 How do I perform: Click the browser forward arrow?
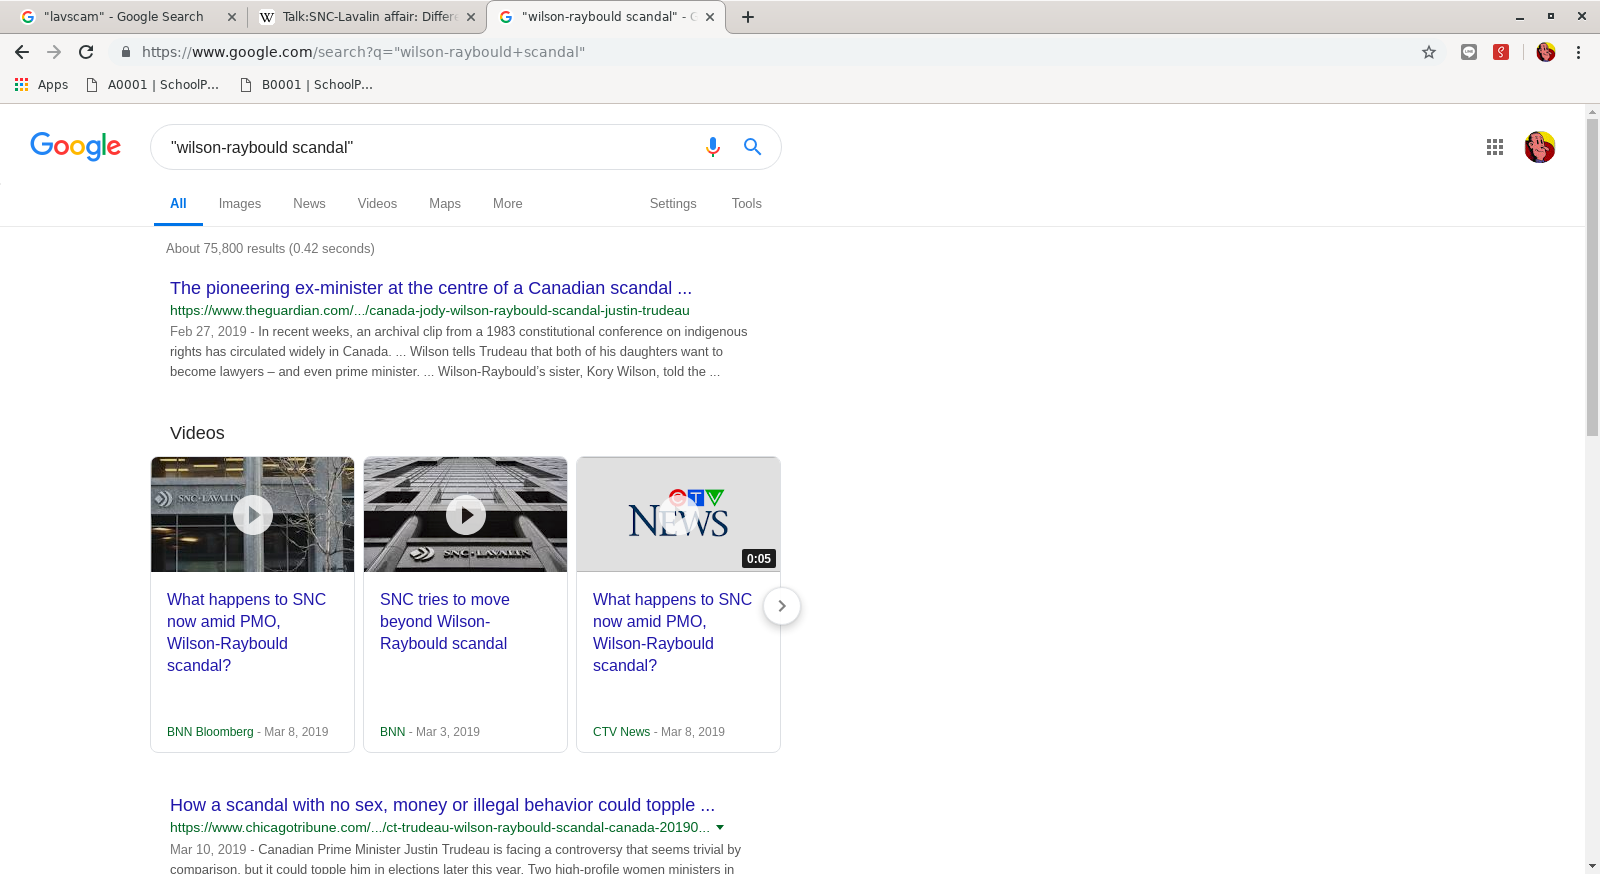click(x=54, y=52)
